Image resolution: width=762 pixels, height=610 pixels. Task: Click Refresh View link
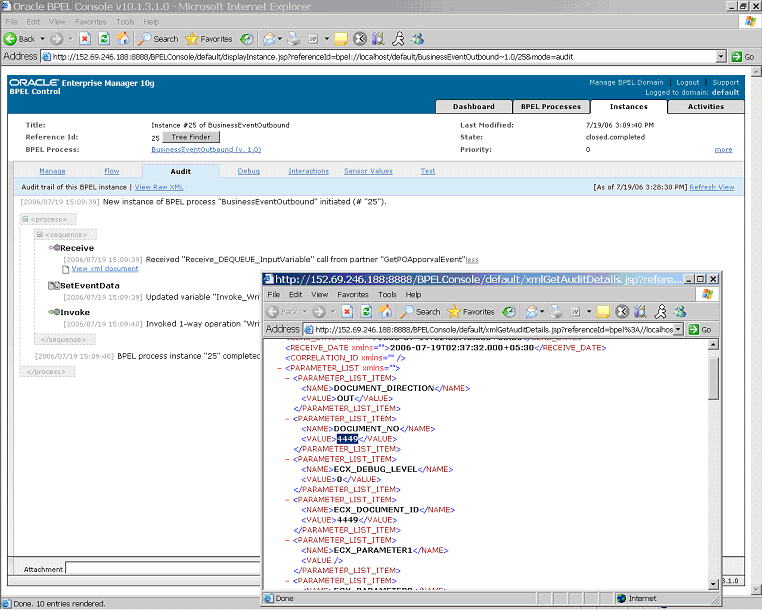pos(712,187)
